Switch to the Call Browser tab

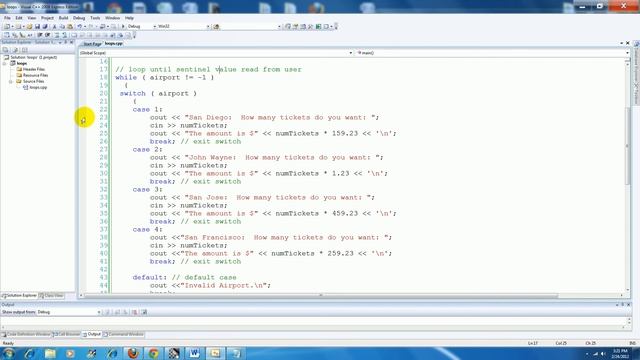coord(67,334)
